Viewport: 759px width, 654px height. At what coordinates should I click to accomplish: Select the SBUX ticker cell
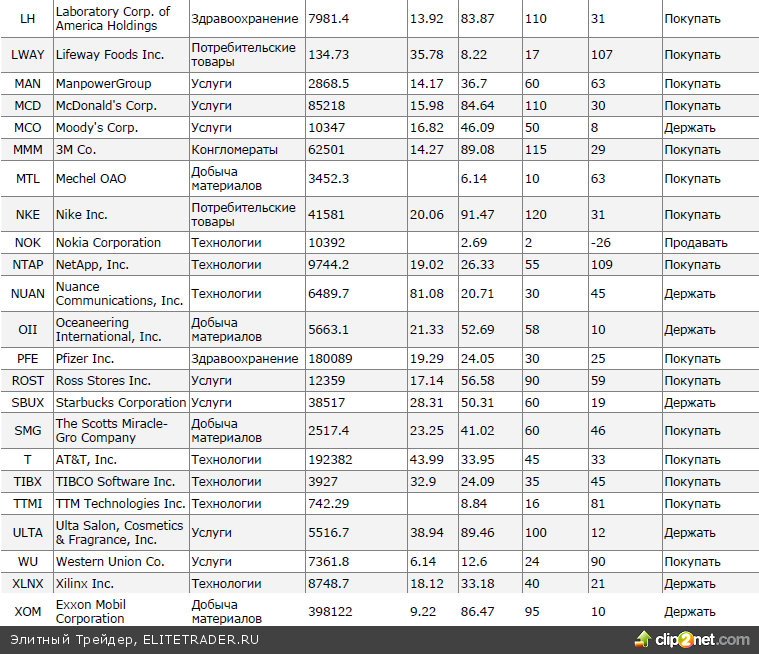pyautogui.click(x=27, y=403)
